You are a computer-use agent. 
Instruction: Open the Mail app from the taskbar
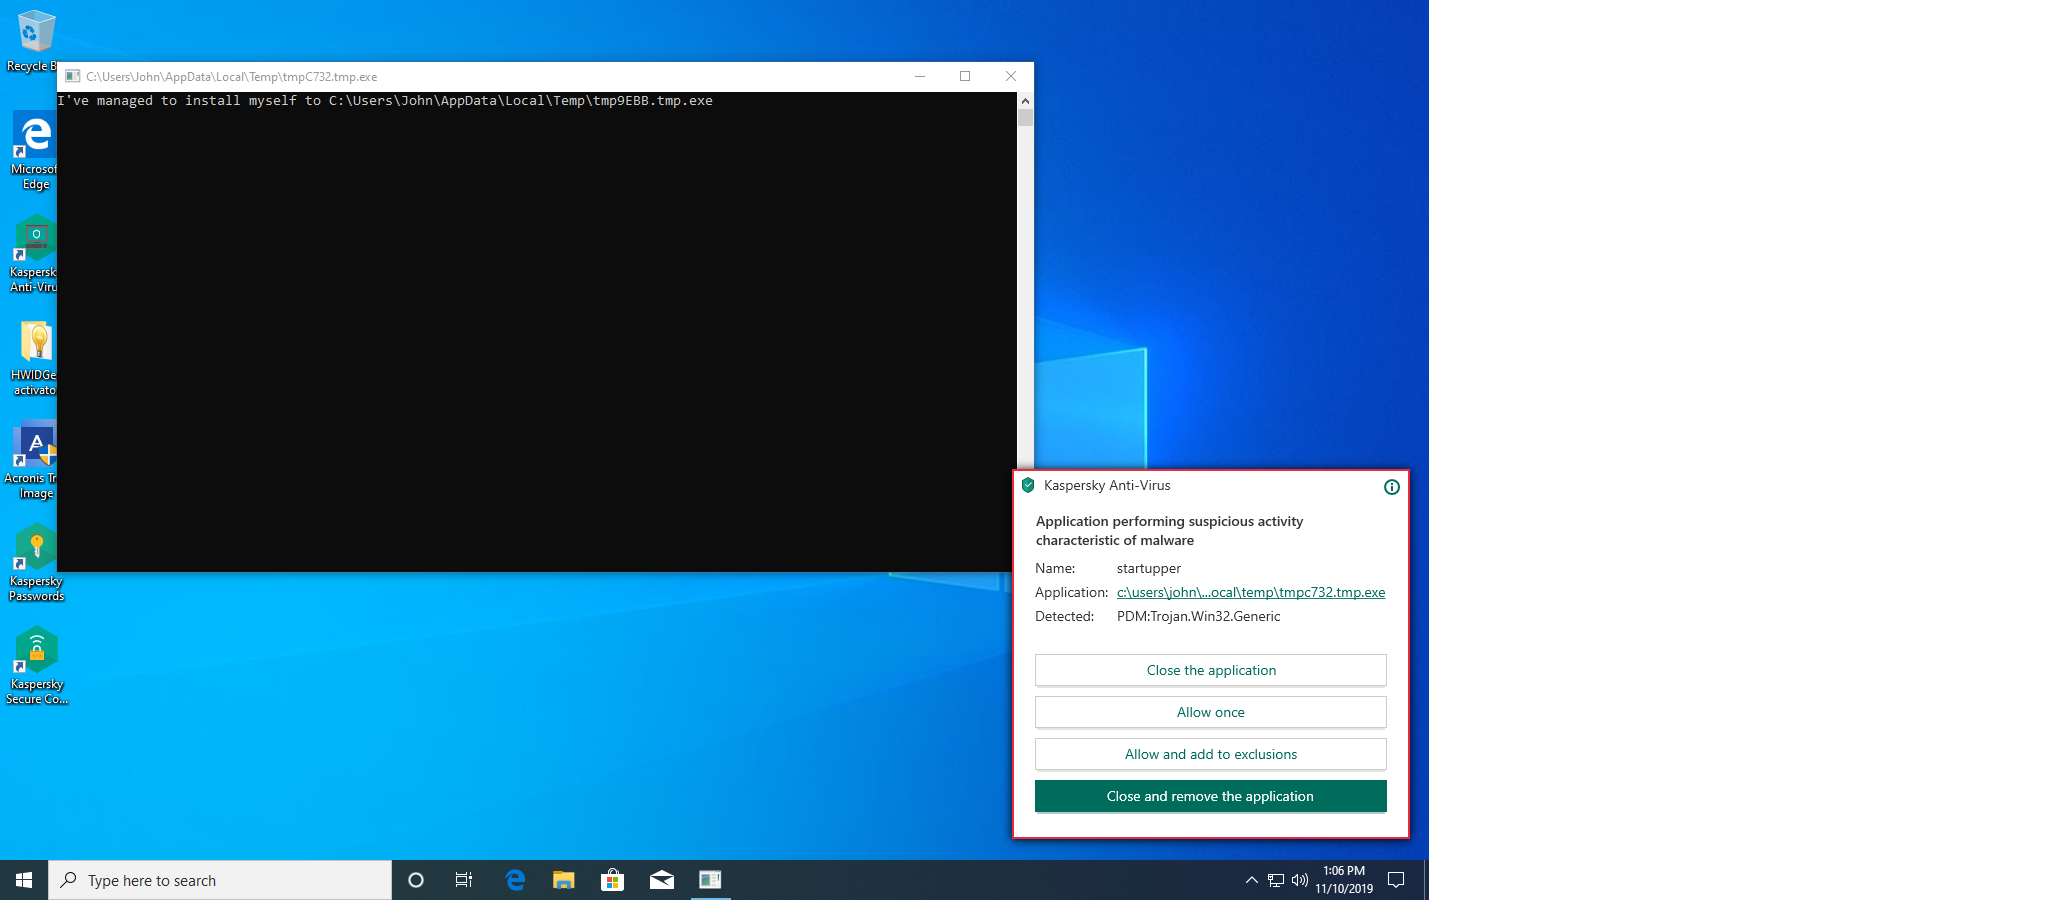[662, 880]
